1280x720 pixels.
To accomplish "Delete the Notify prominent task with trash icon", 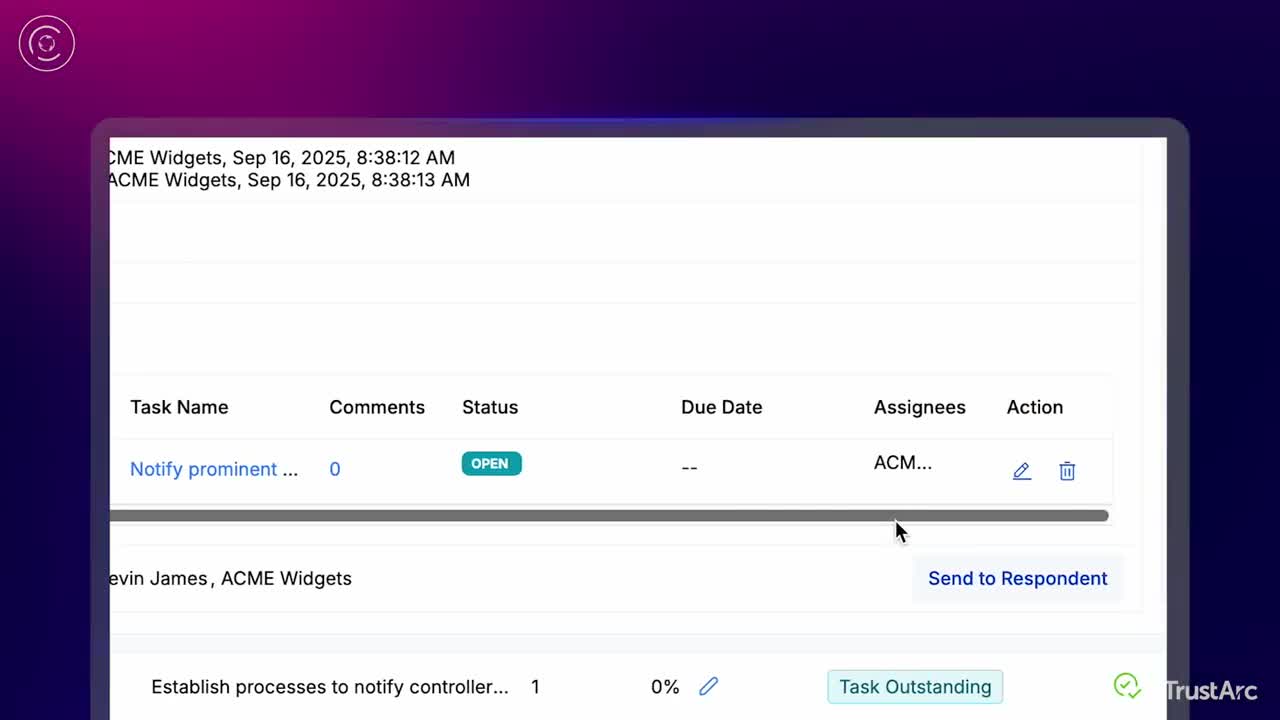I will [x=1067, y=471].
